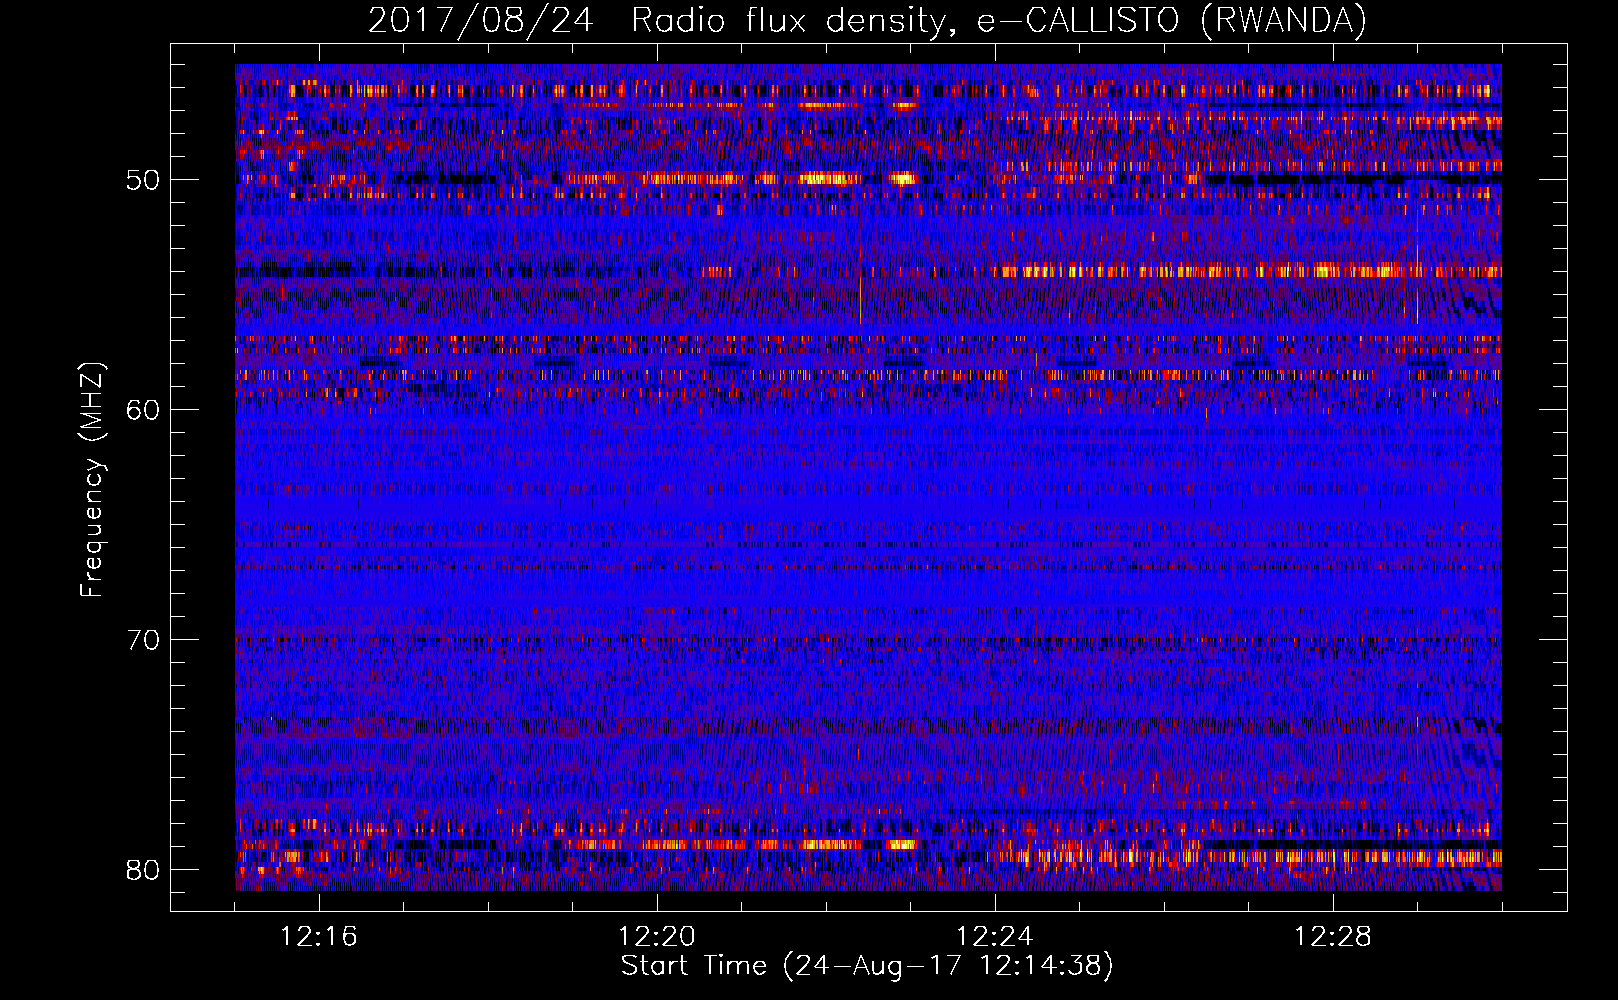Click the plot title "Radio flux density, e-CALLISTO (RWANDA)"
Screen dimensions: 1618x1000
(999, 21)
